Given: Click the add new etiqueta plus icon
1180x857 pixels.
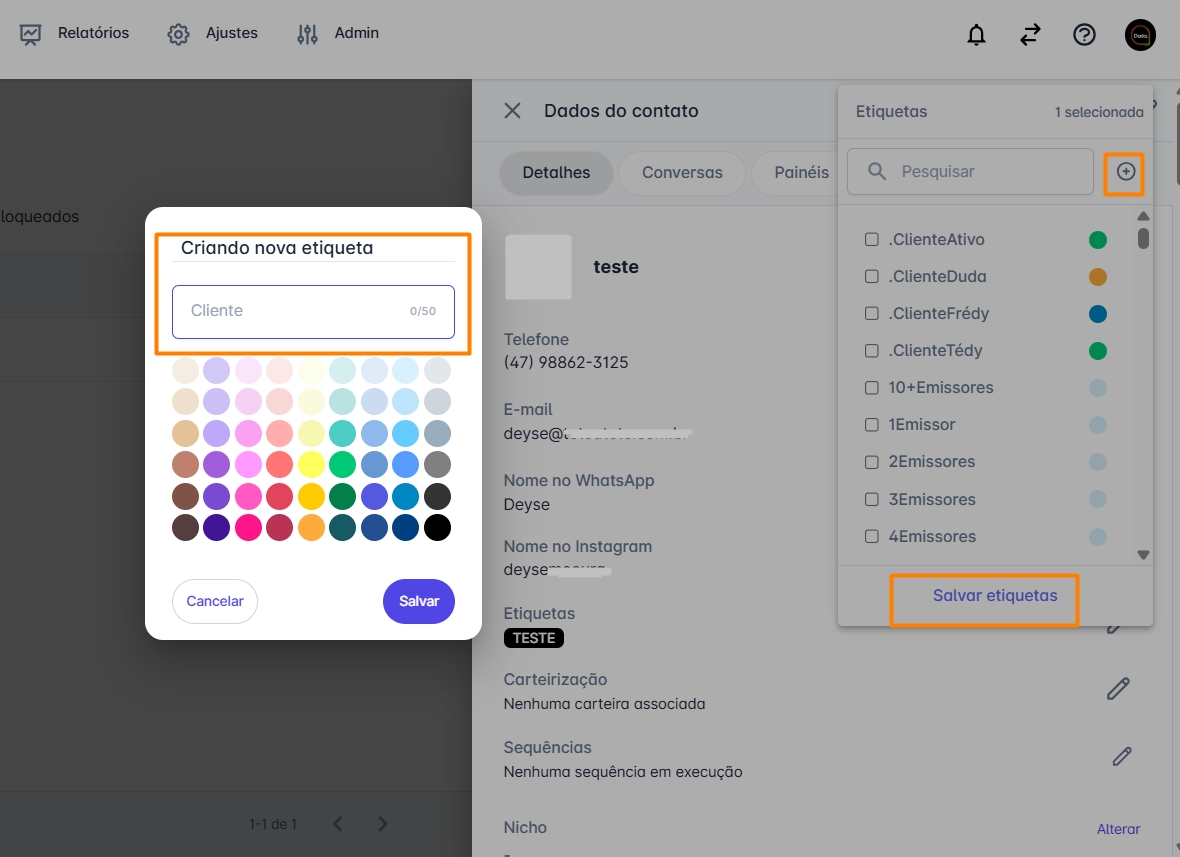Looking at the screenshot, I should [1126, 172].
